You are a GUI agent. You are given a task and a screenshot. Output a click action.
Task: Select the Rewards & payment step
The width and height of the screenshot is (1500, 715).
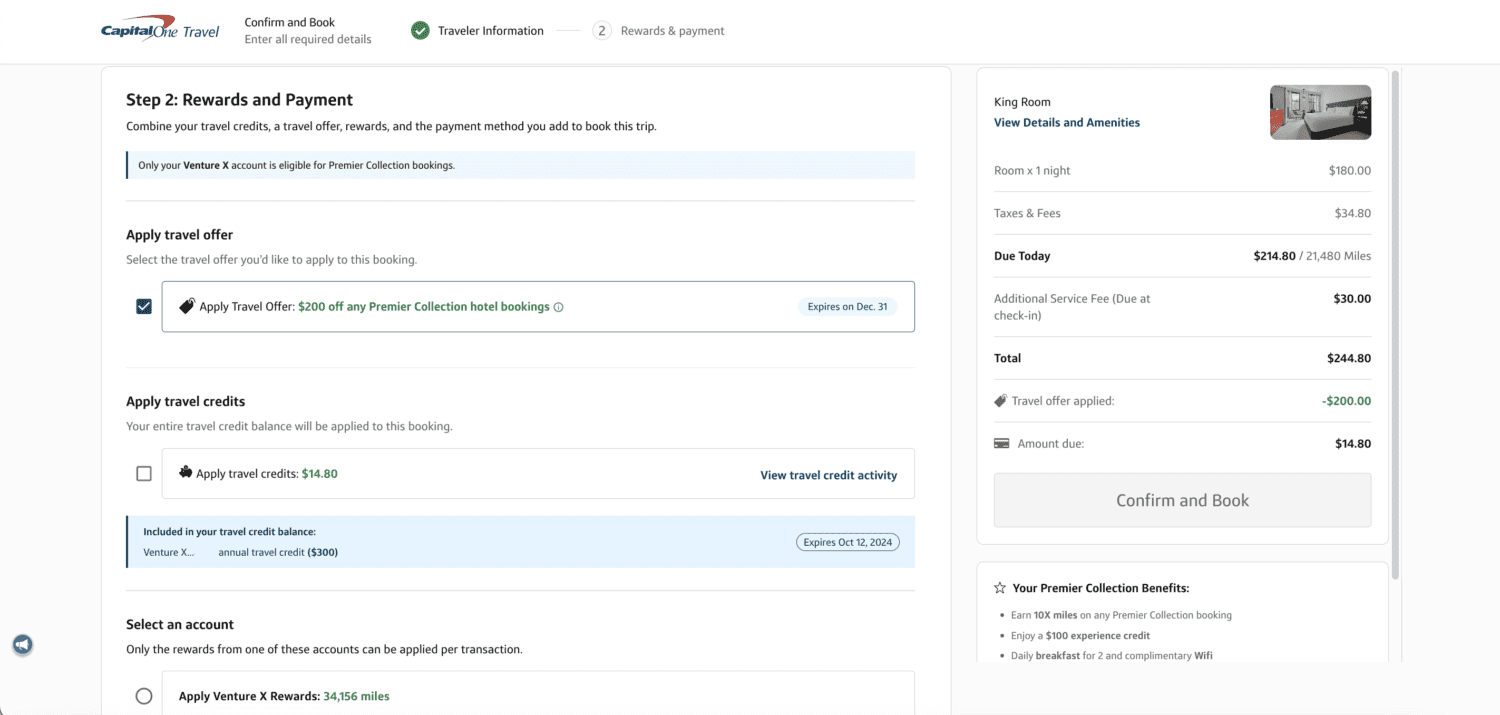tap(672, 31)
